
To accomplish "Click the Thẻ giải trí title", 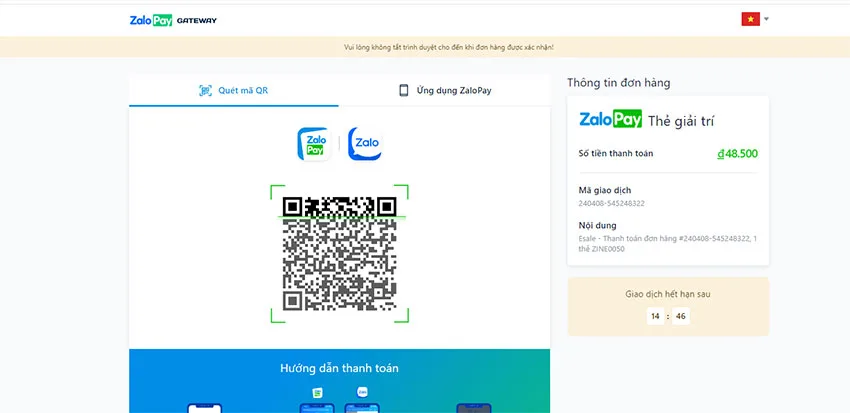I will coord(681,121).
